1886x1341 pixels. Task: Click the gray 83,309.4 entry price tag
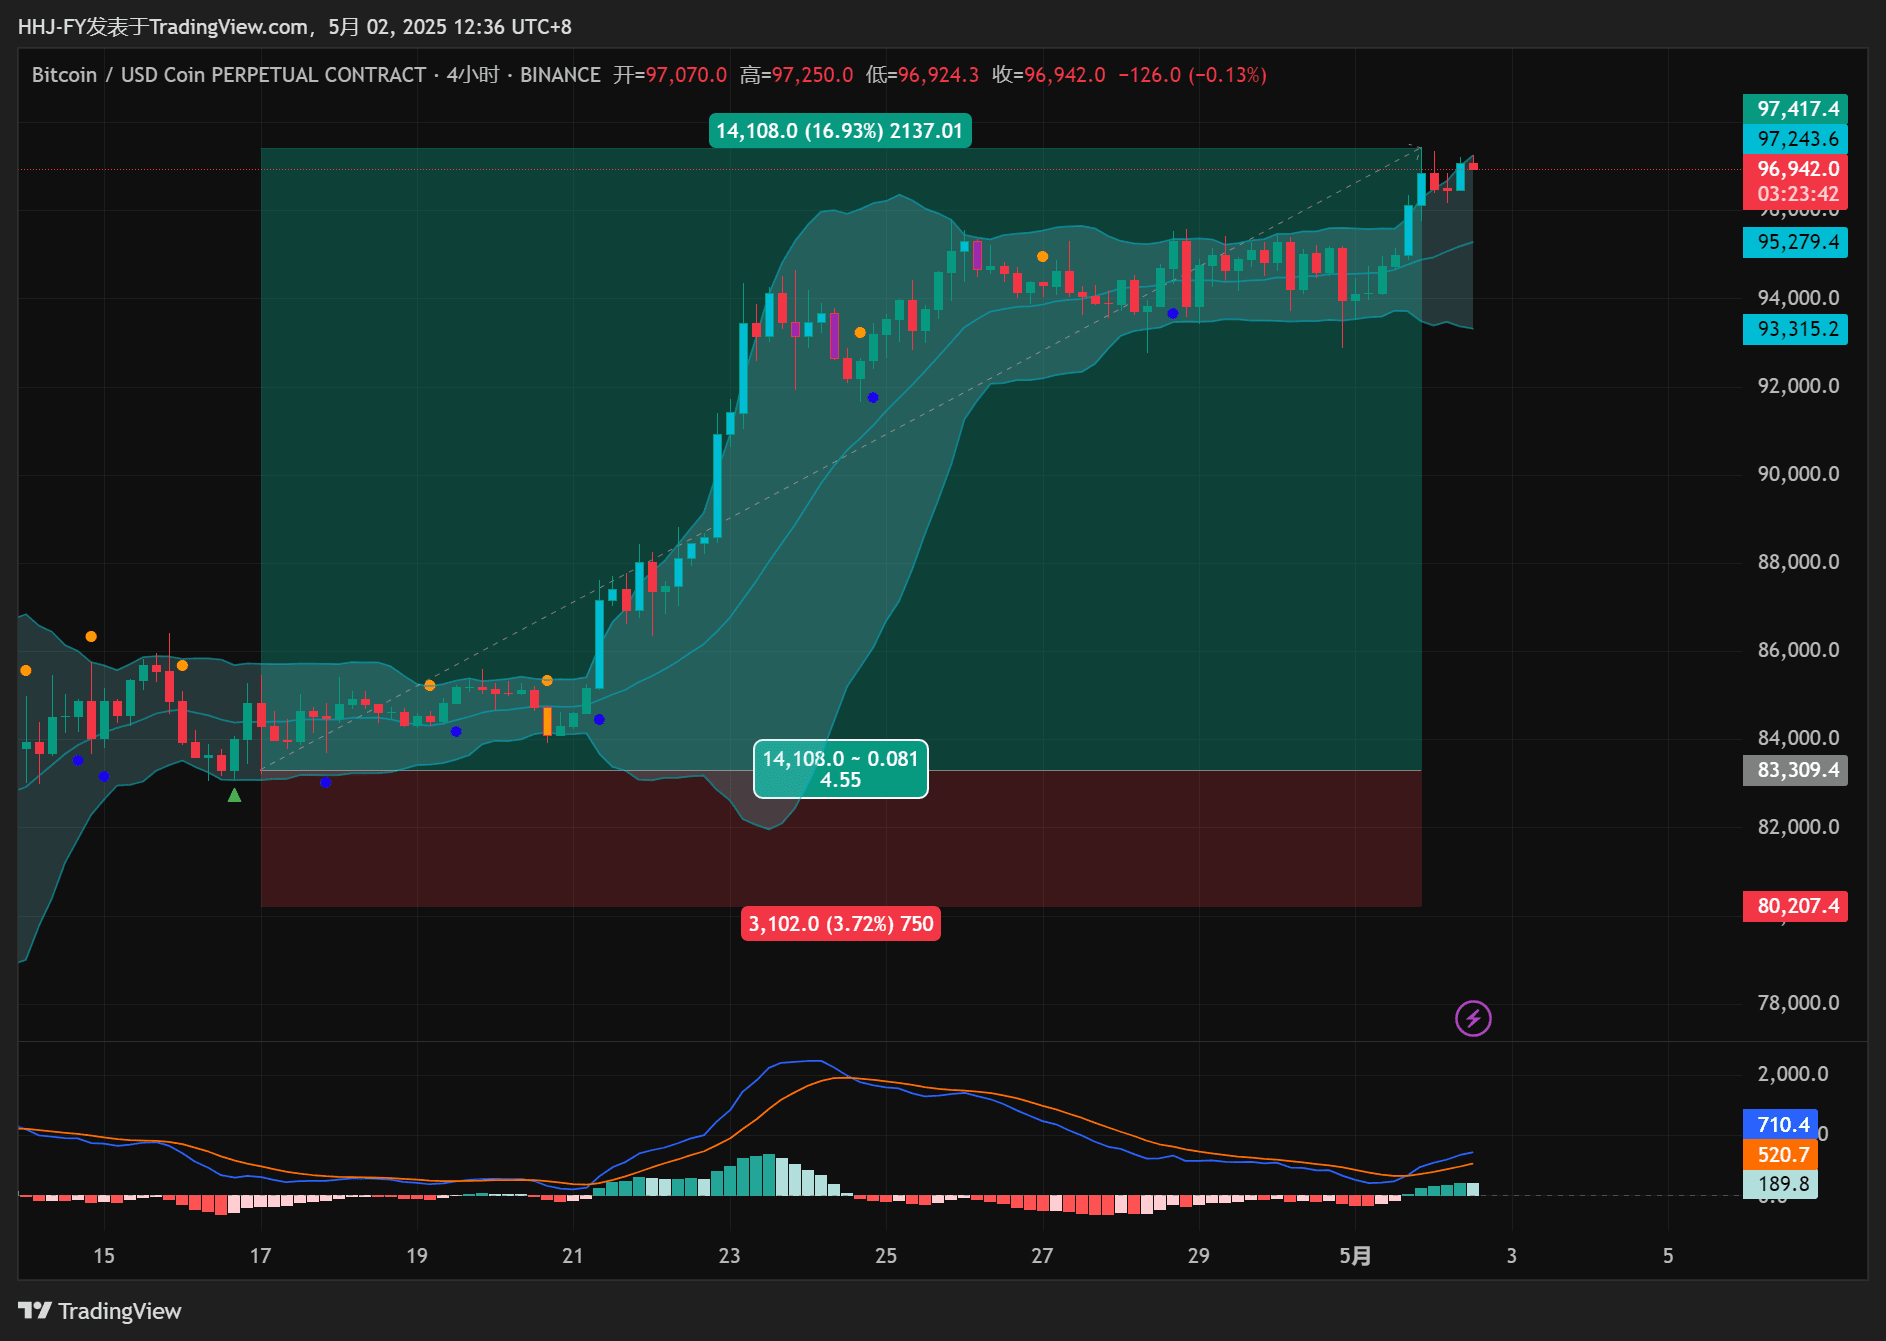1796,770
